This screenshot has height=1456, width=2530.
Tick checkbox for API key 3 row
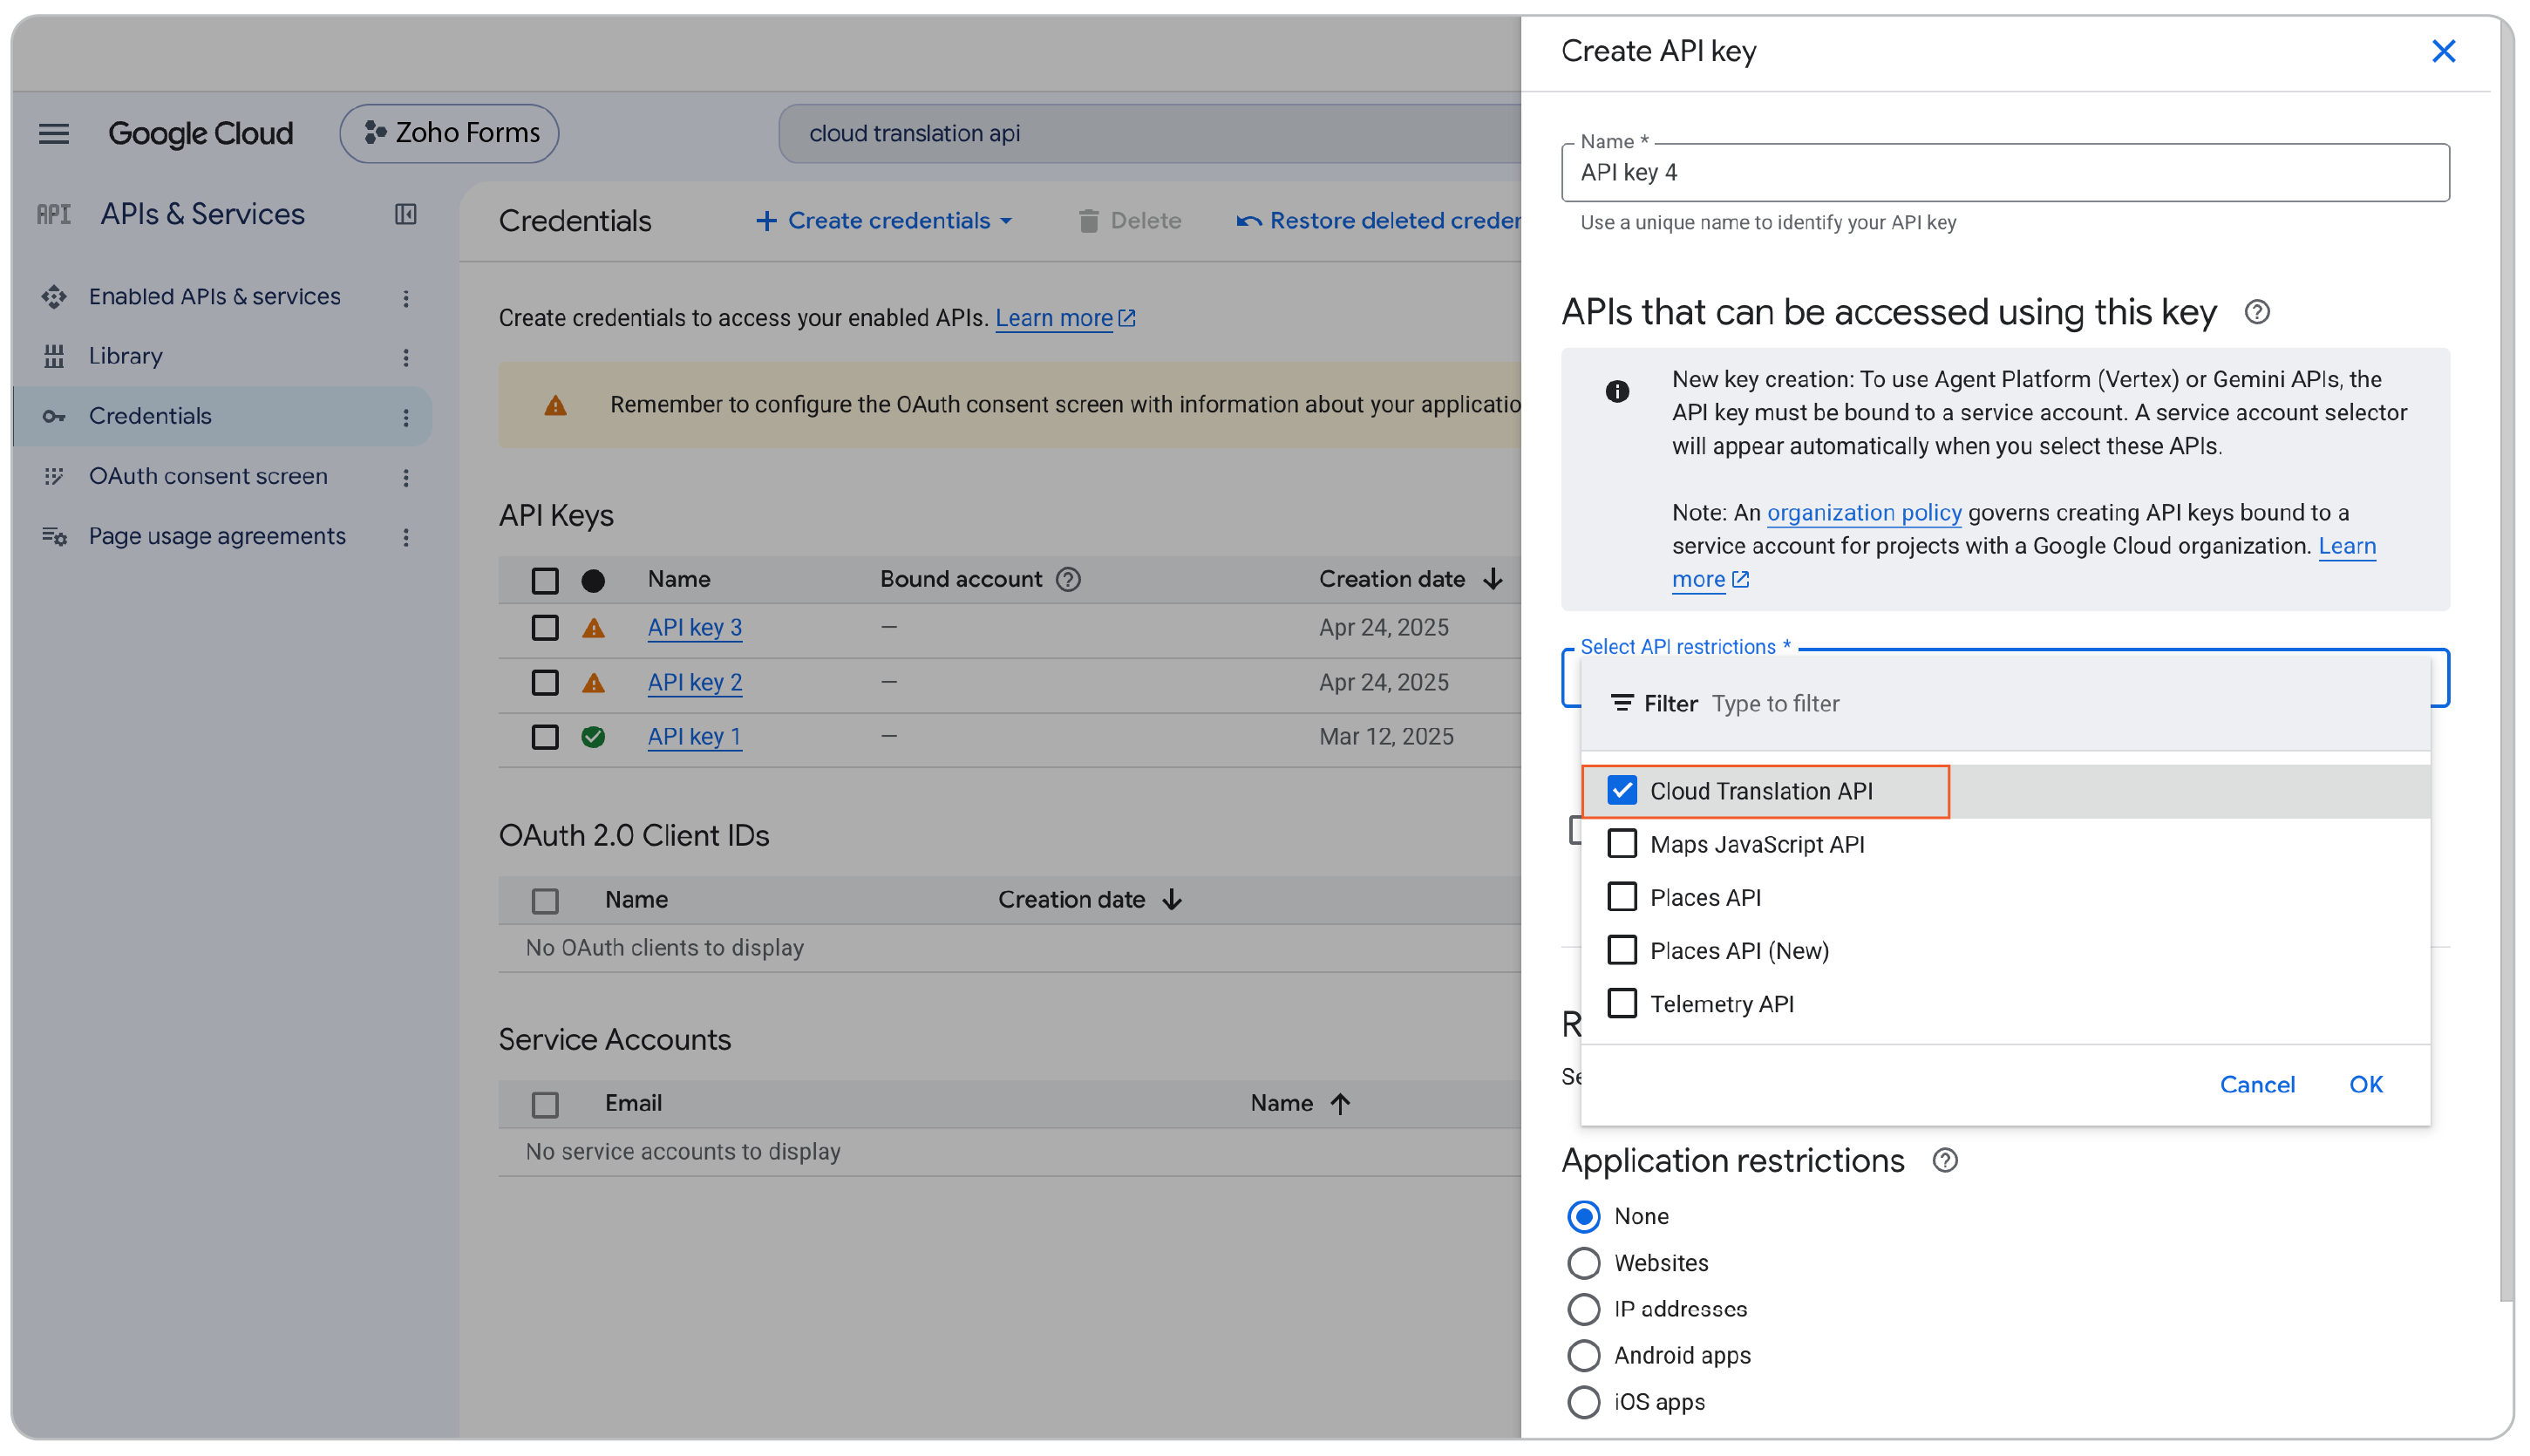click(545, 628)
